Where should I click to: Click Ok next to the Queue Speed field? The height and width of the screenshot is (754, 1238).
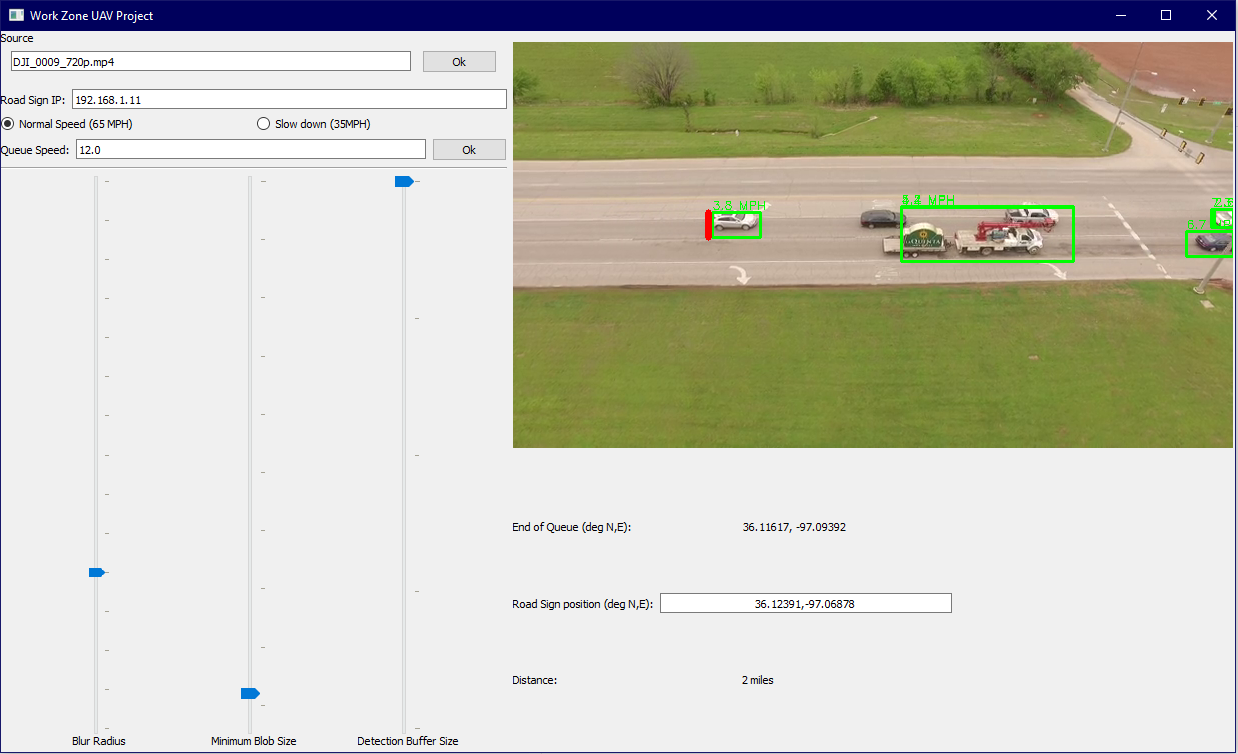pyautogui.click(x=469, y=149)
